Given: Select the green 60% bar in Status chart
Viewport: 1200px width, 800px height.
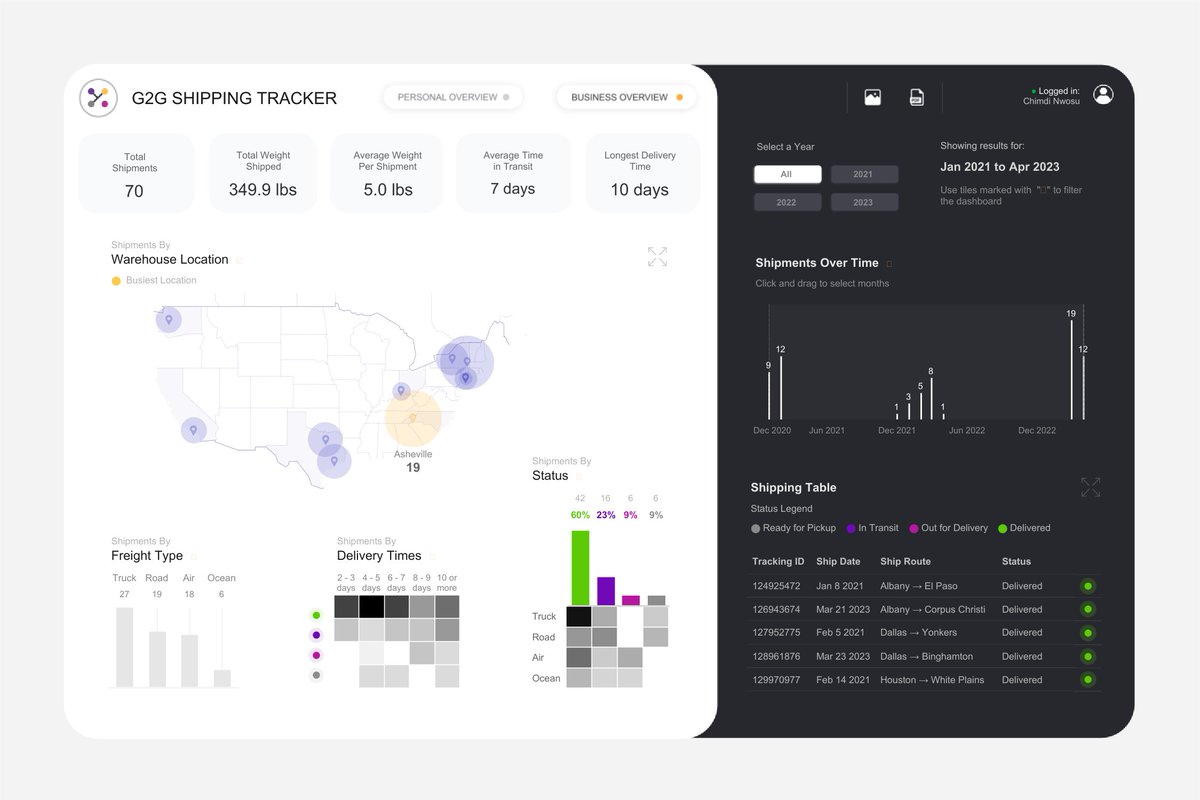Looking at the screenshot, I should pyautogui.click(x=580, y=568).
